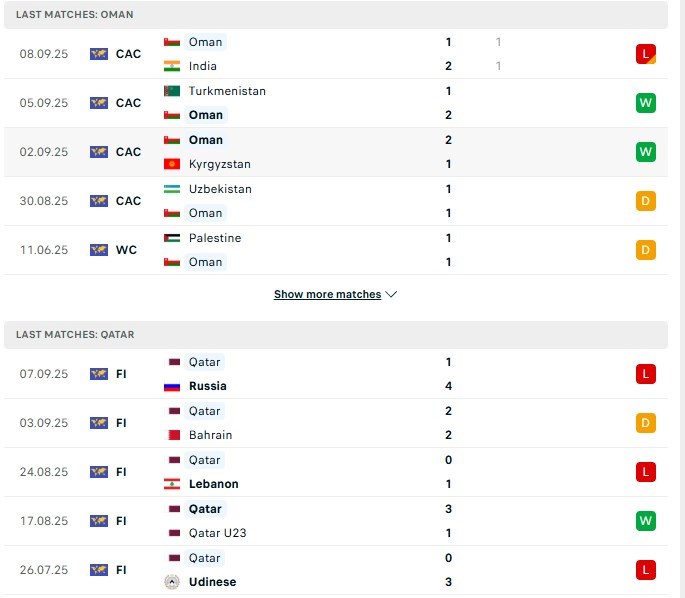This screenshot has width=685, height=598.
Task: Click the orange D badge for Uzbekistan match
Action: (645, 201)
